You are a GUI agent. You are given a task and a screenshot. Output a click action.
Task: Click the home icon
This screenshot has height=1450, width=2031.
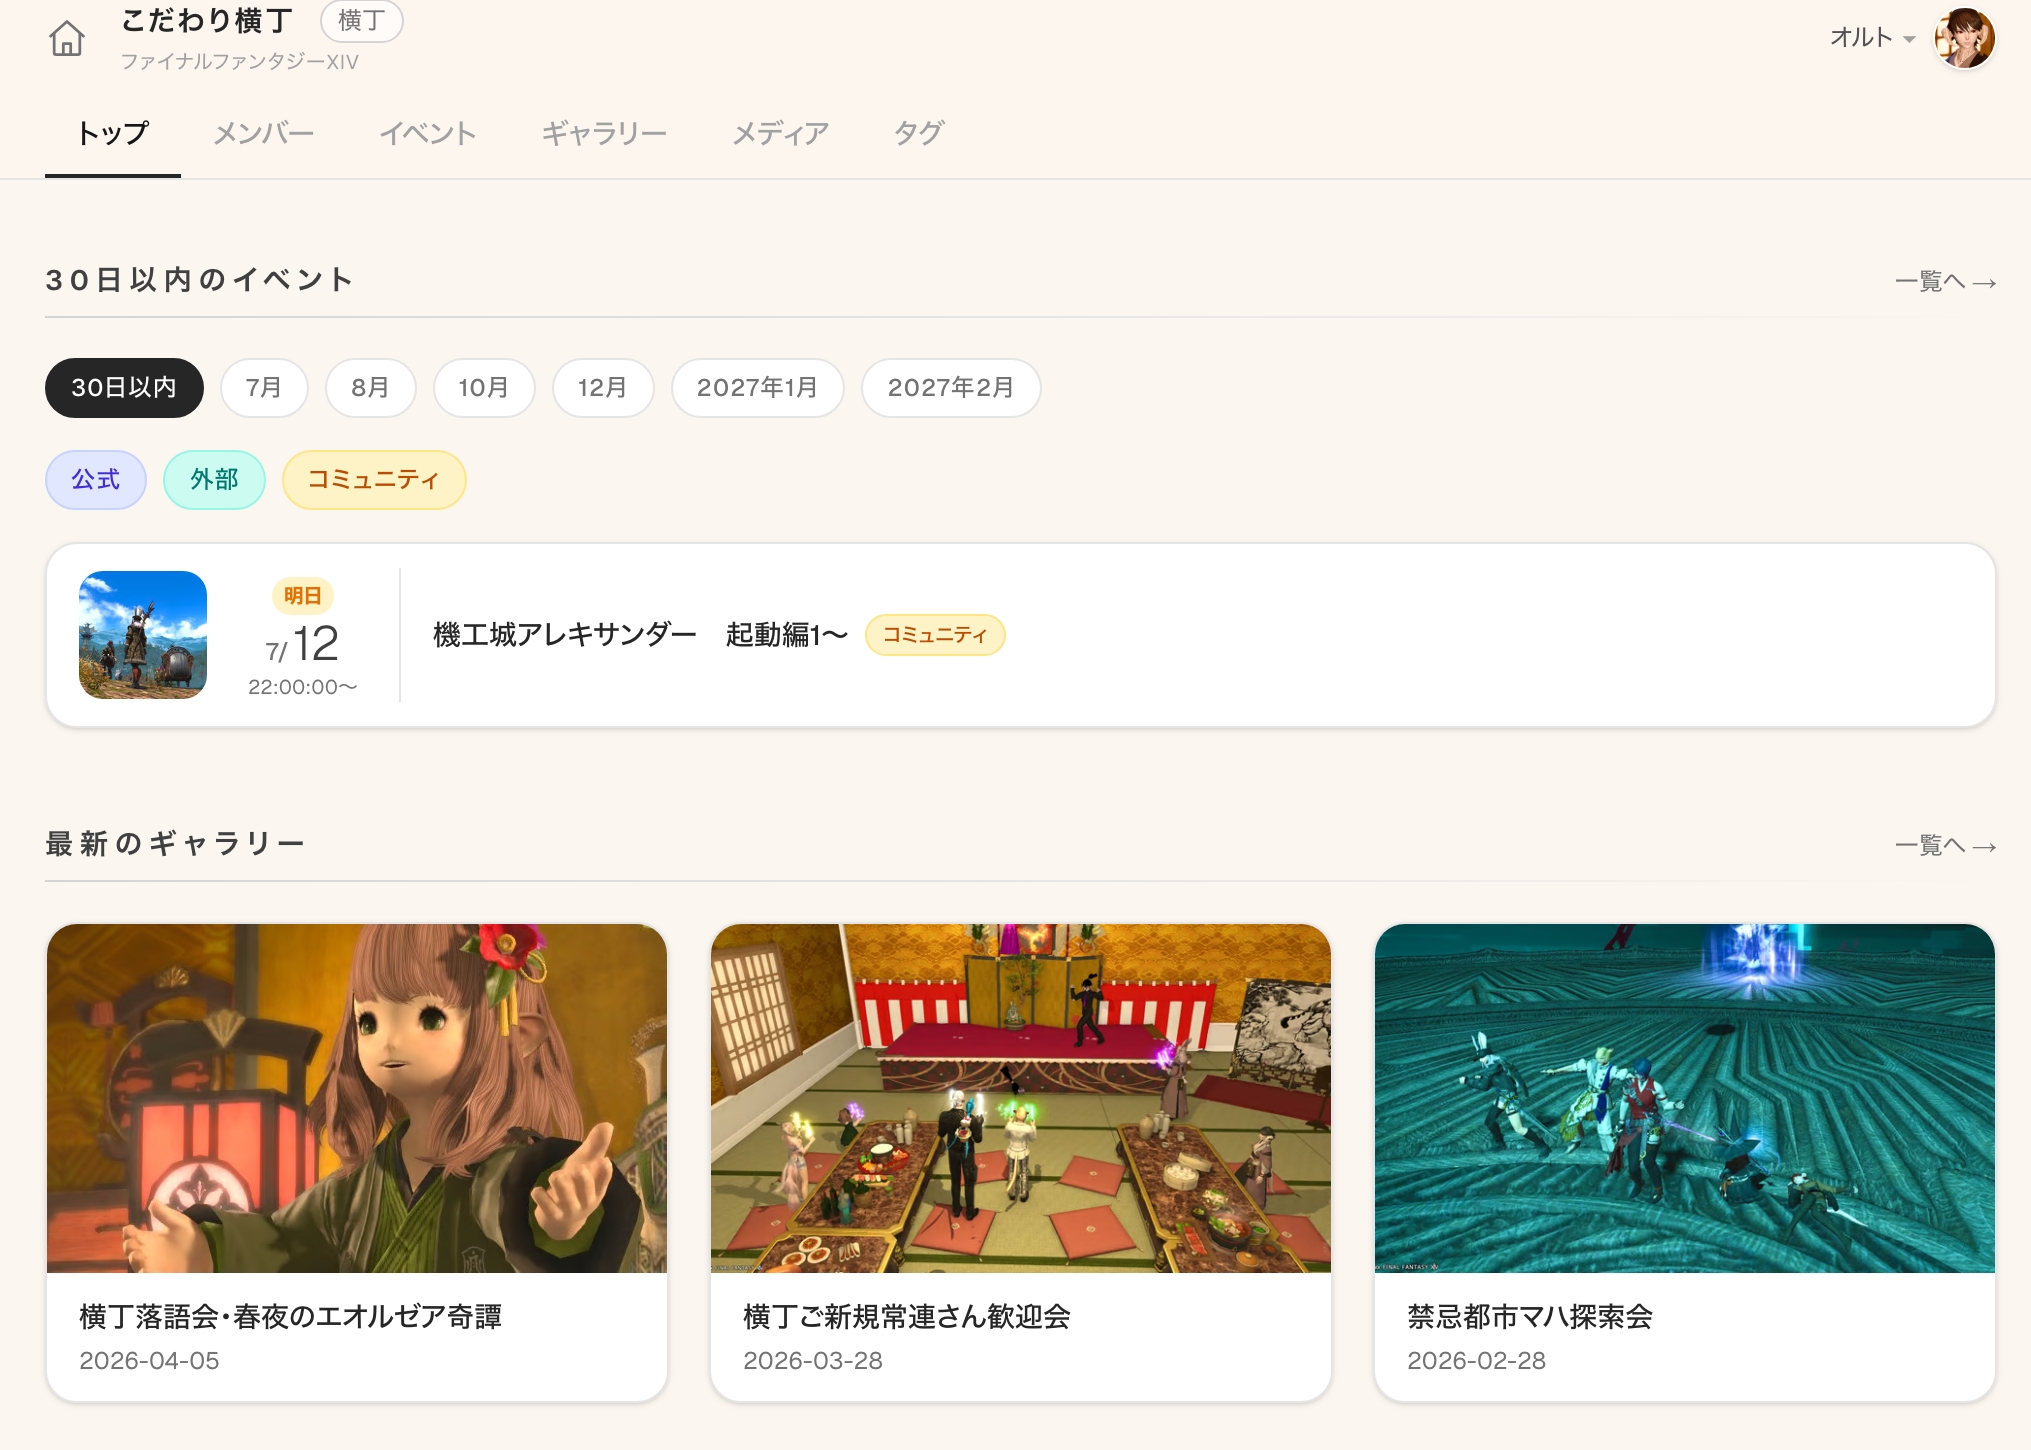pos(67,39)
